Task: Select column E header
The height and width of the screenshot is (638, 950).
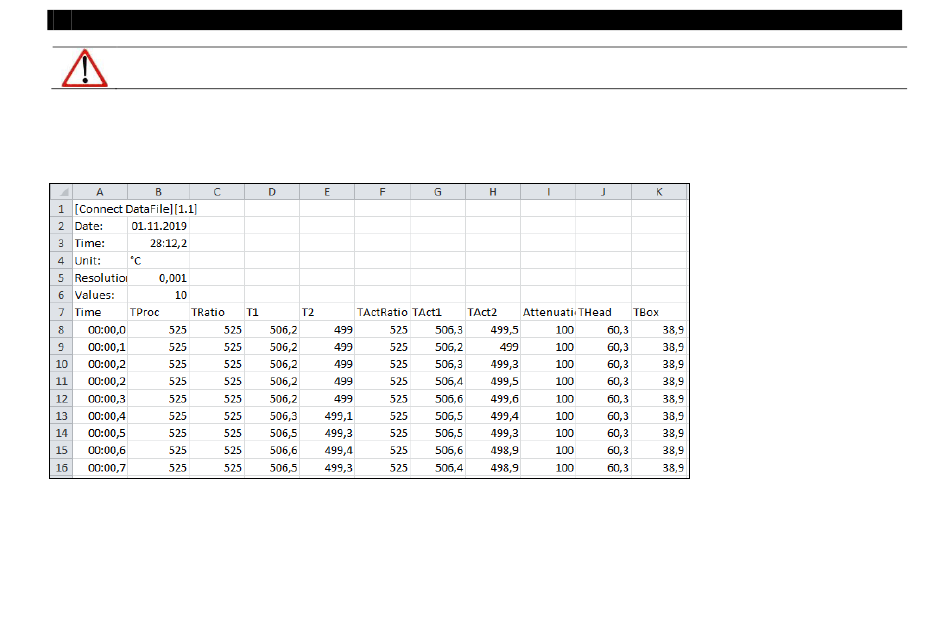Action: pos(327,192)
